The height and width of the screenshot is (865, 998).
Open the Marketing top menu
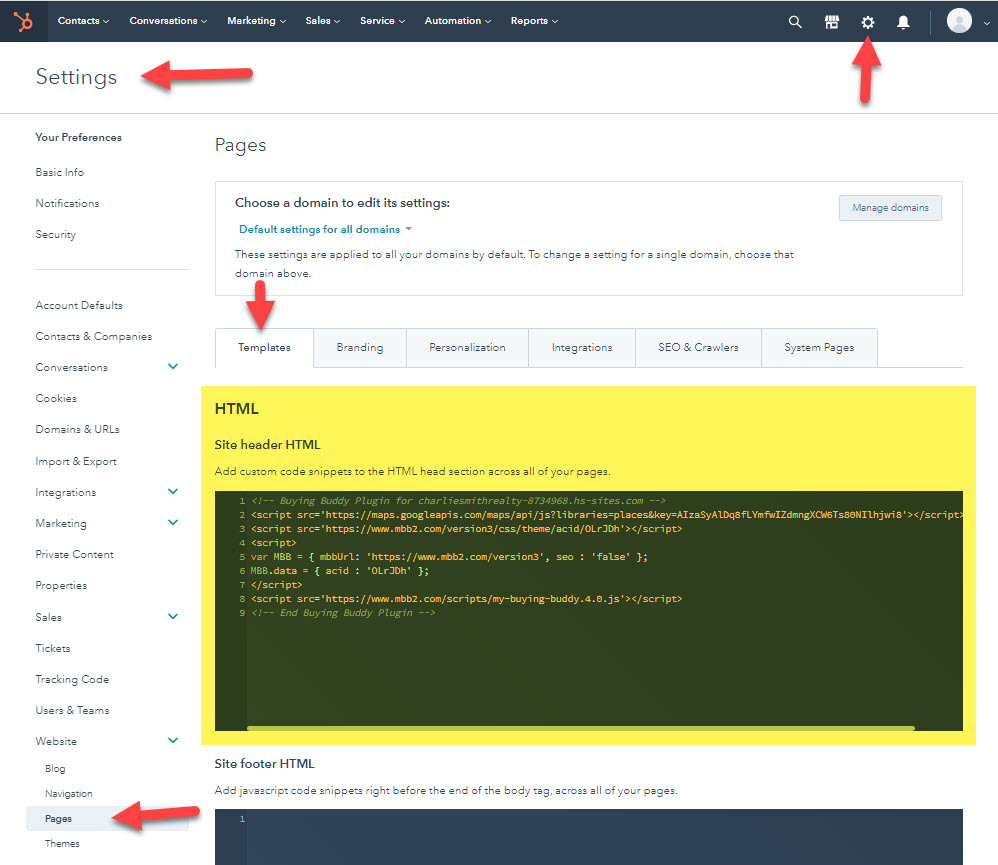point(257,21)
